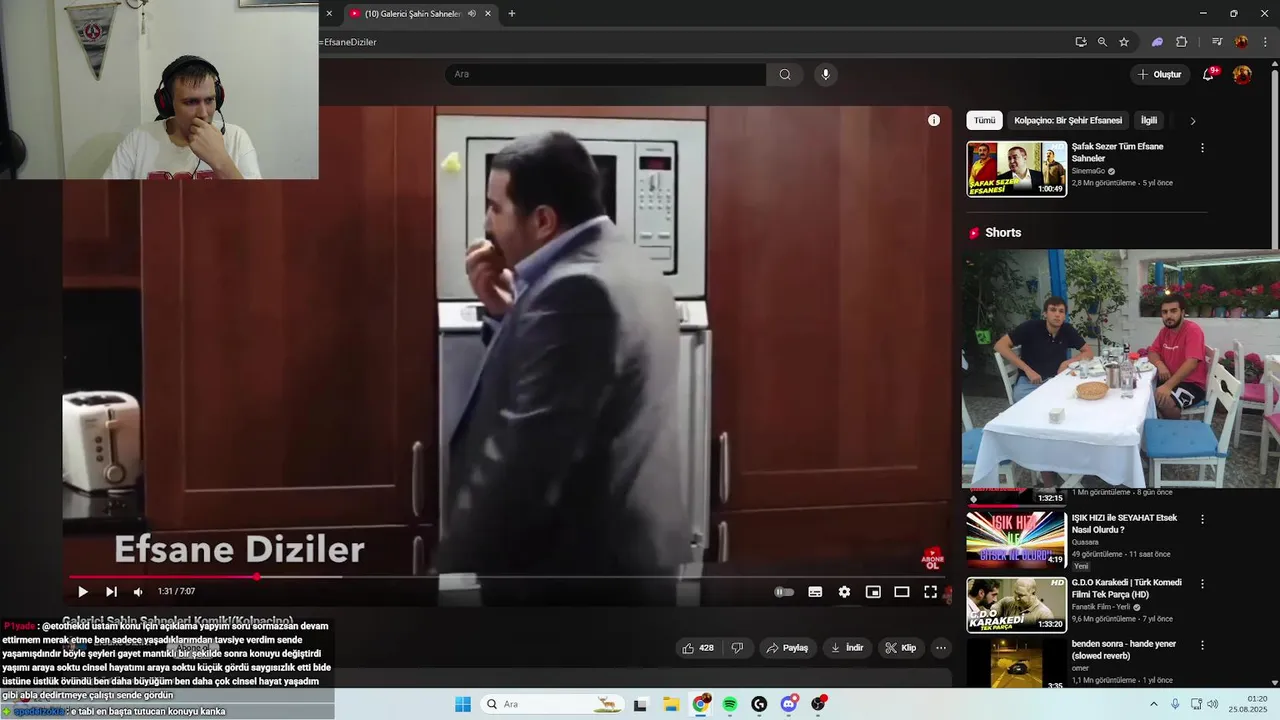Open IŞIK HIZI ile SEYAHAT video title
The width and height of the screenshot is (1280, 720).
click(1124, 524)
